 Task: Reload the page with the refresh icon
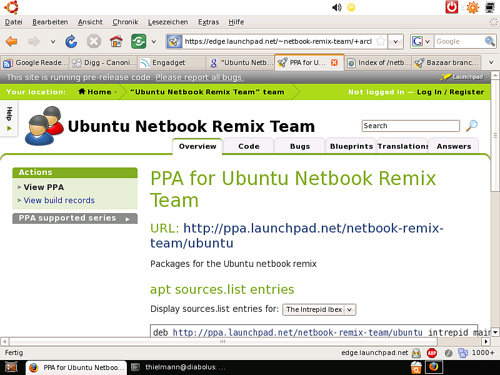(x=71, y=42)
